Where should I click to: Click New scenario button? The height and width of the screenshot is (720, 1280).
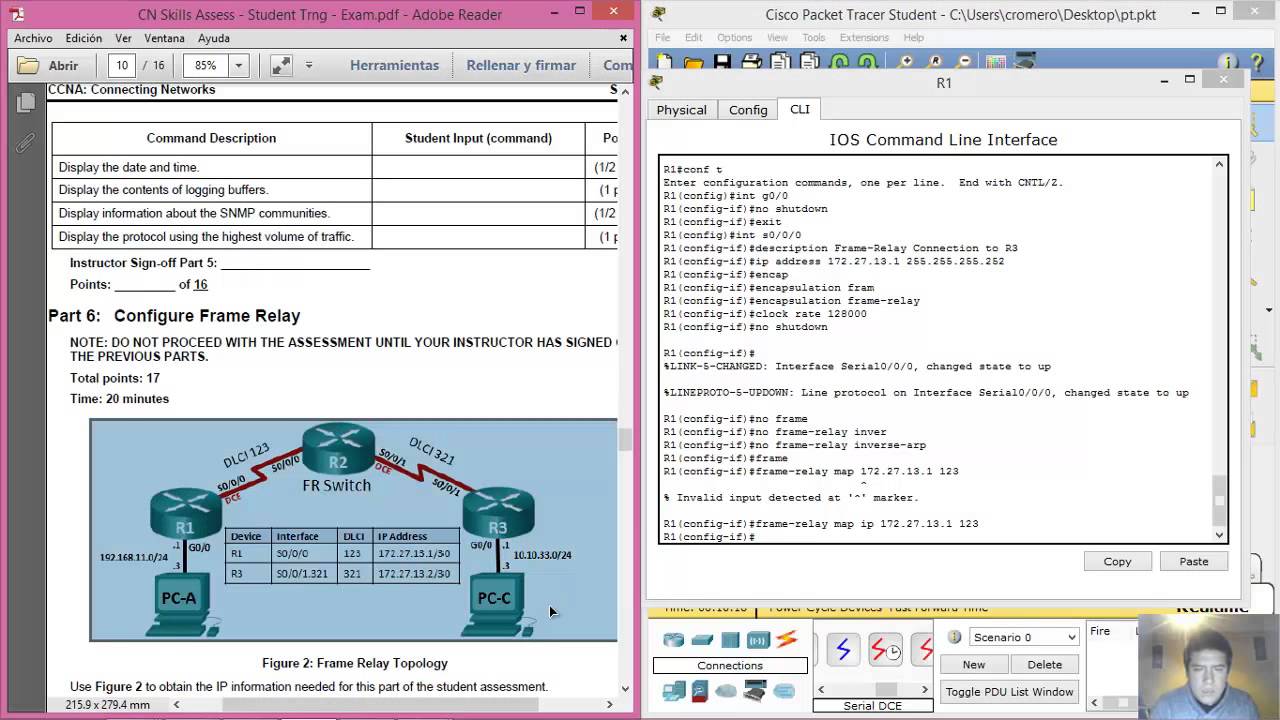(973, 664)
